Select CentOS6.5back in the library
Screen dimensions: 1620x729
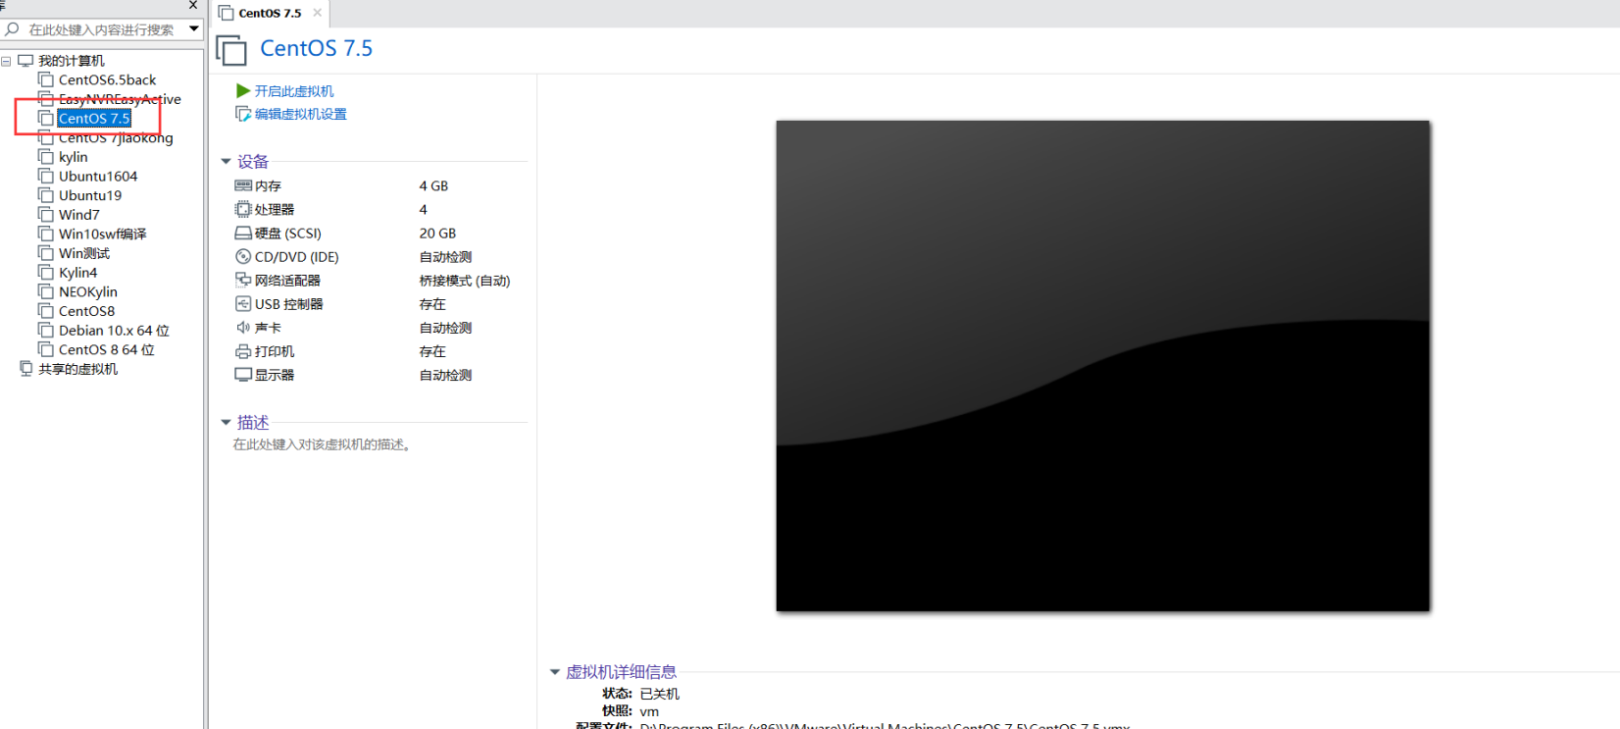coord(107,80)
